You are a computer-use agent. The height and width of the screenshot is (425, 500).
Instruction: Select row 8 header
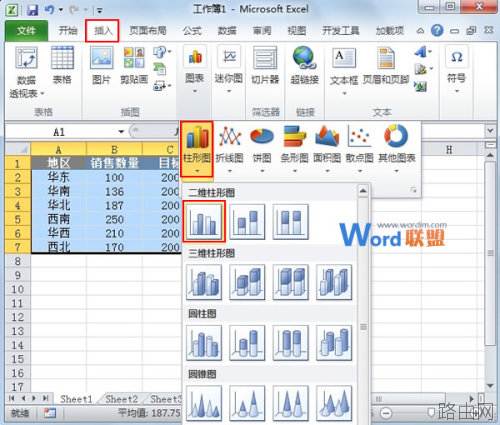tap(18, 261)
